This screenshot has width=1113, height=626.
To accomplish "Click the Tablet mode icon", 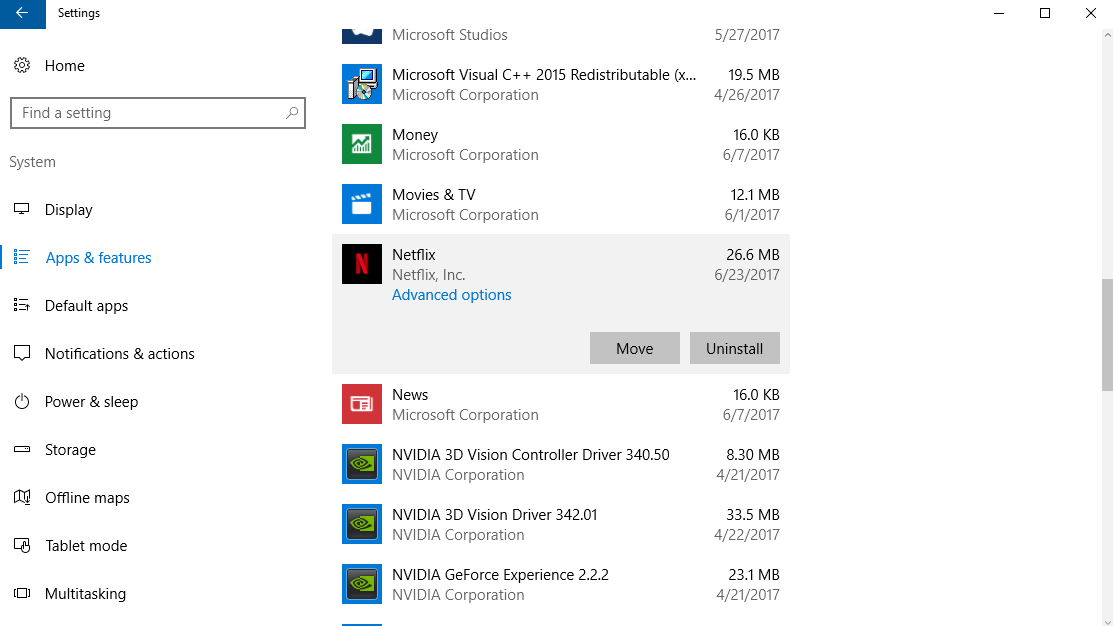I will coord(22,545).
